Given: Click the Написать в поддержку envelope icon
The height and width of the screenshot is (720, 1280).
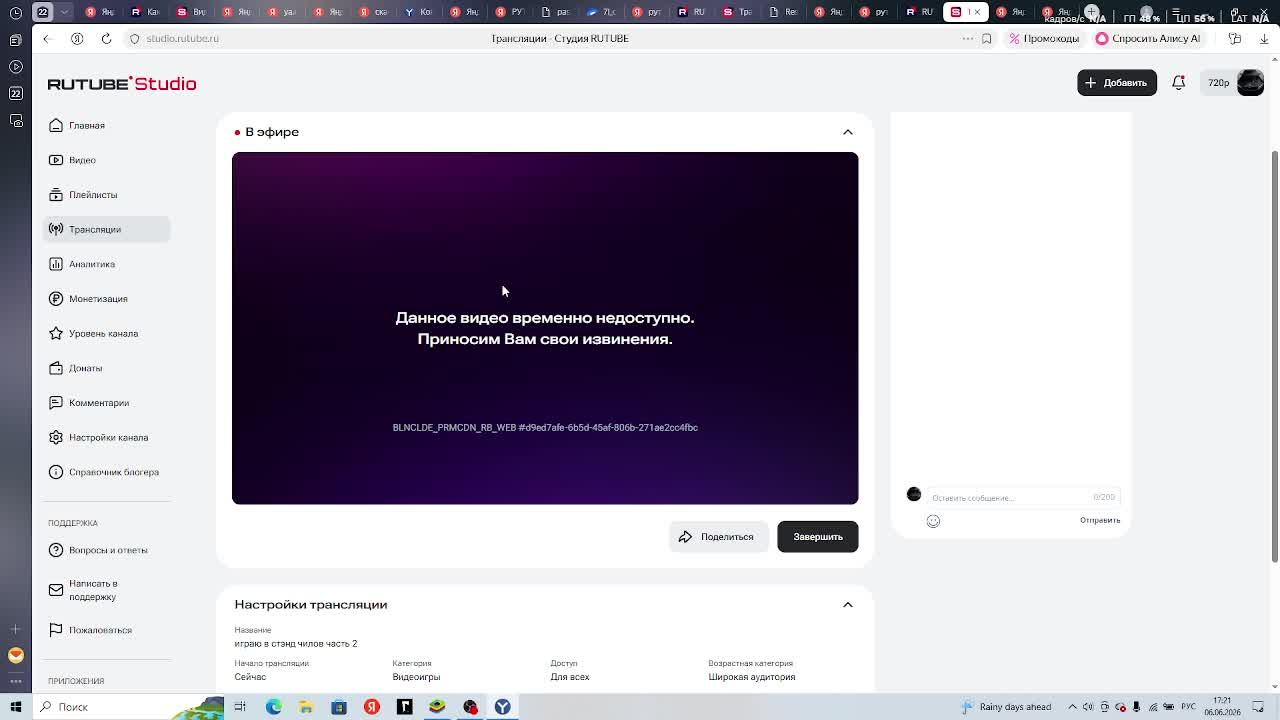Looking at the screenshot, I should coord(56,590).
